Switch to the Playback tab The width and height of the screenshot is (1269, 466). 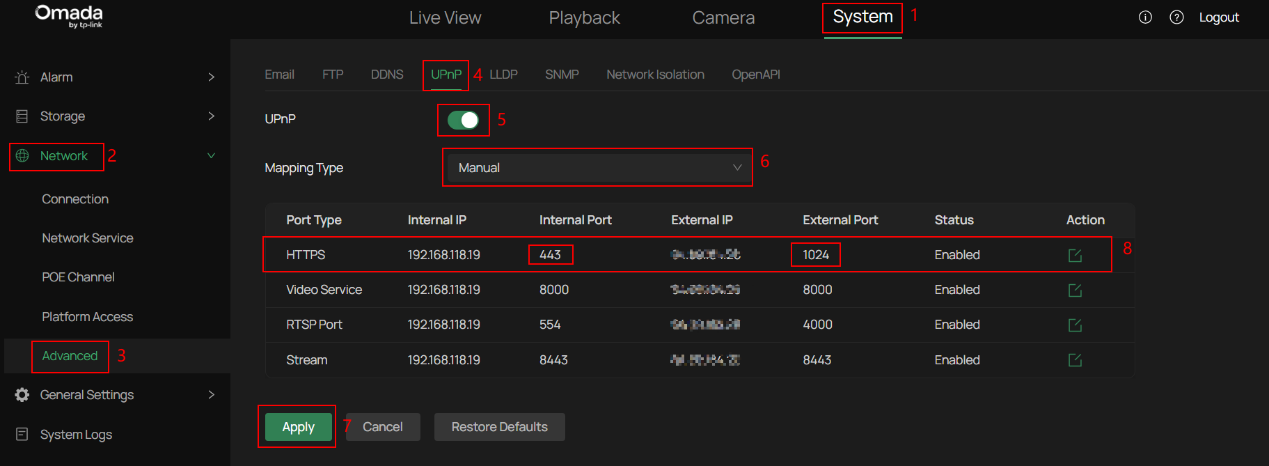pos(584,18)
